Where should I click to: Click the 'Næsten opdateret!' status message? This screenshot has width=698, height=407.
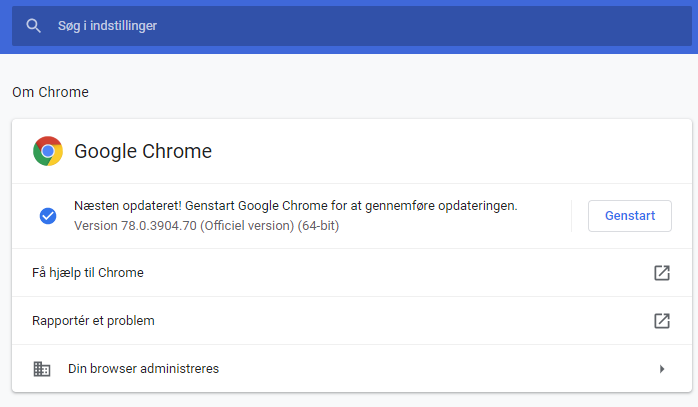[296, 206]
